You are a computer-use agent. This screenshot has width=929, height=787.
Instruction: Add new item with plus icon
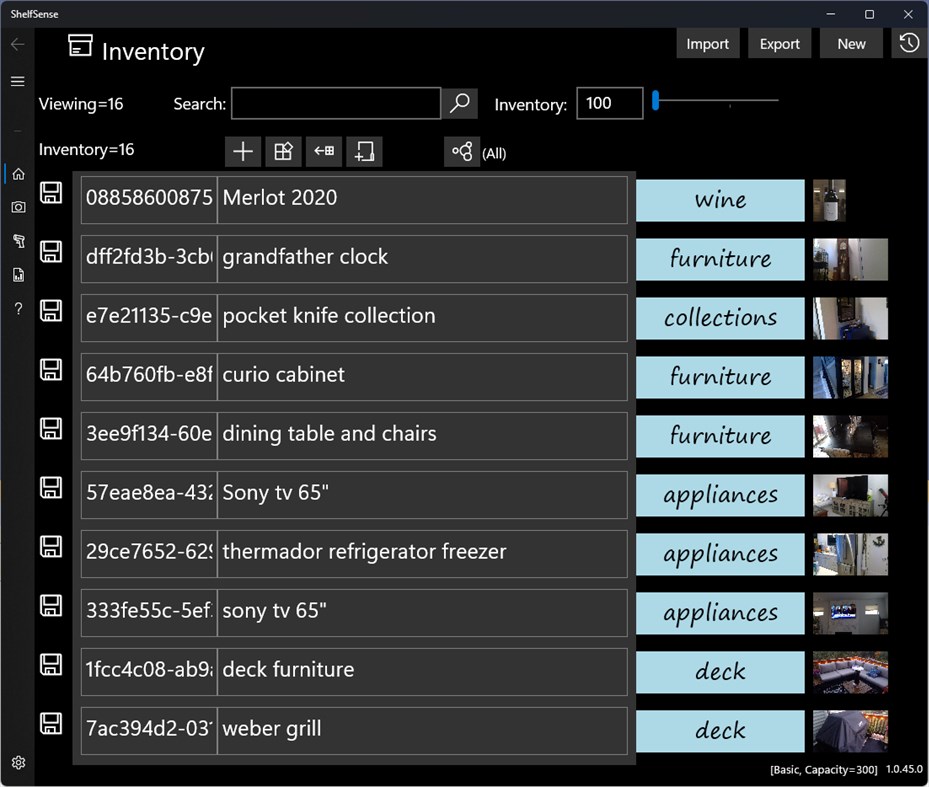coord(243,152)
